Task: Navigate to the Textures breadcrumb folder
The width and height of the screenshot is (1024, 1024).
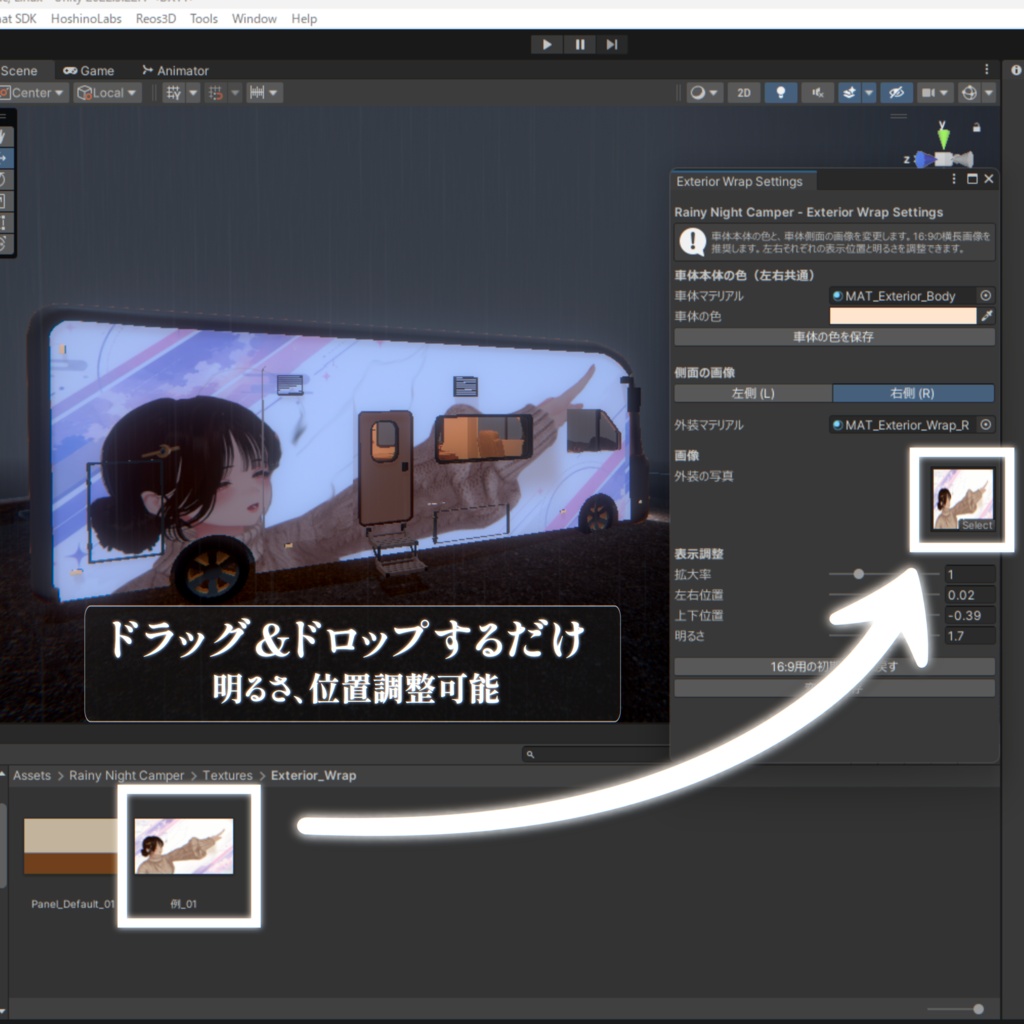Action: coord(227,775)
